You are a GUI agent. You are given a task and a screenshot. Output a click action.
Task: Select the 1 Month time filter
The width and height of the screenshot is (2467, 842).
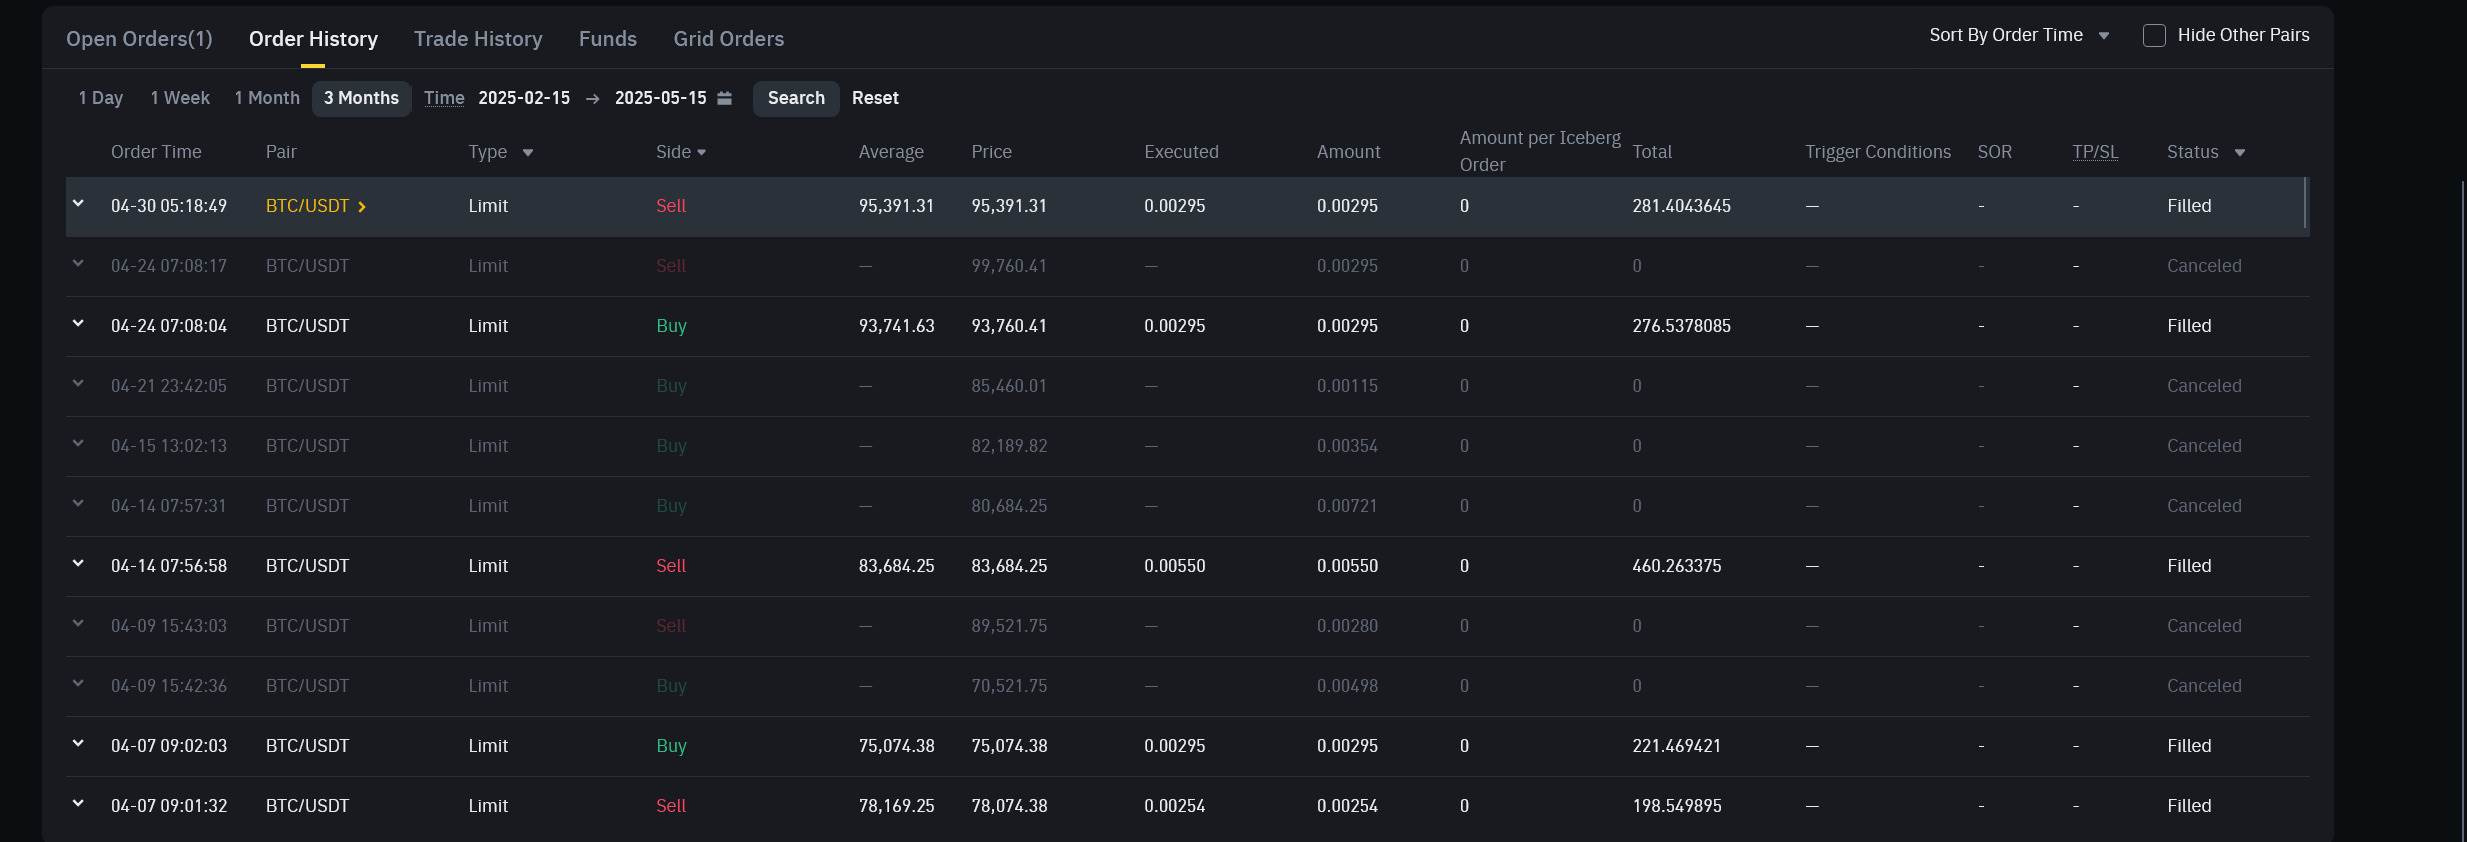tap(267, 98)
